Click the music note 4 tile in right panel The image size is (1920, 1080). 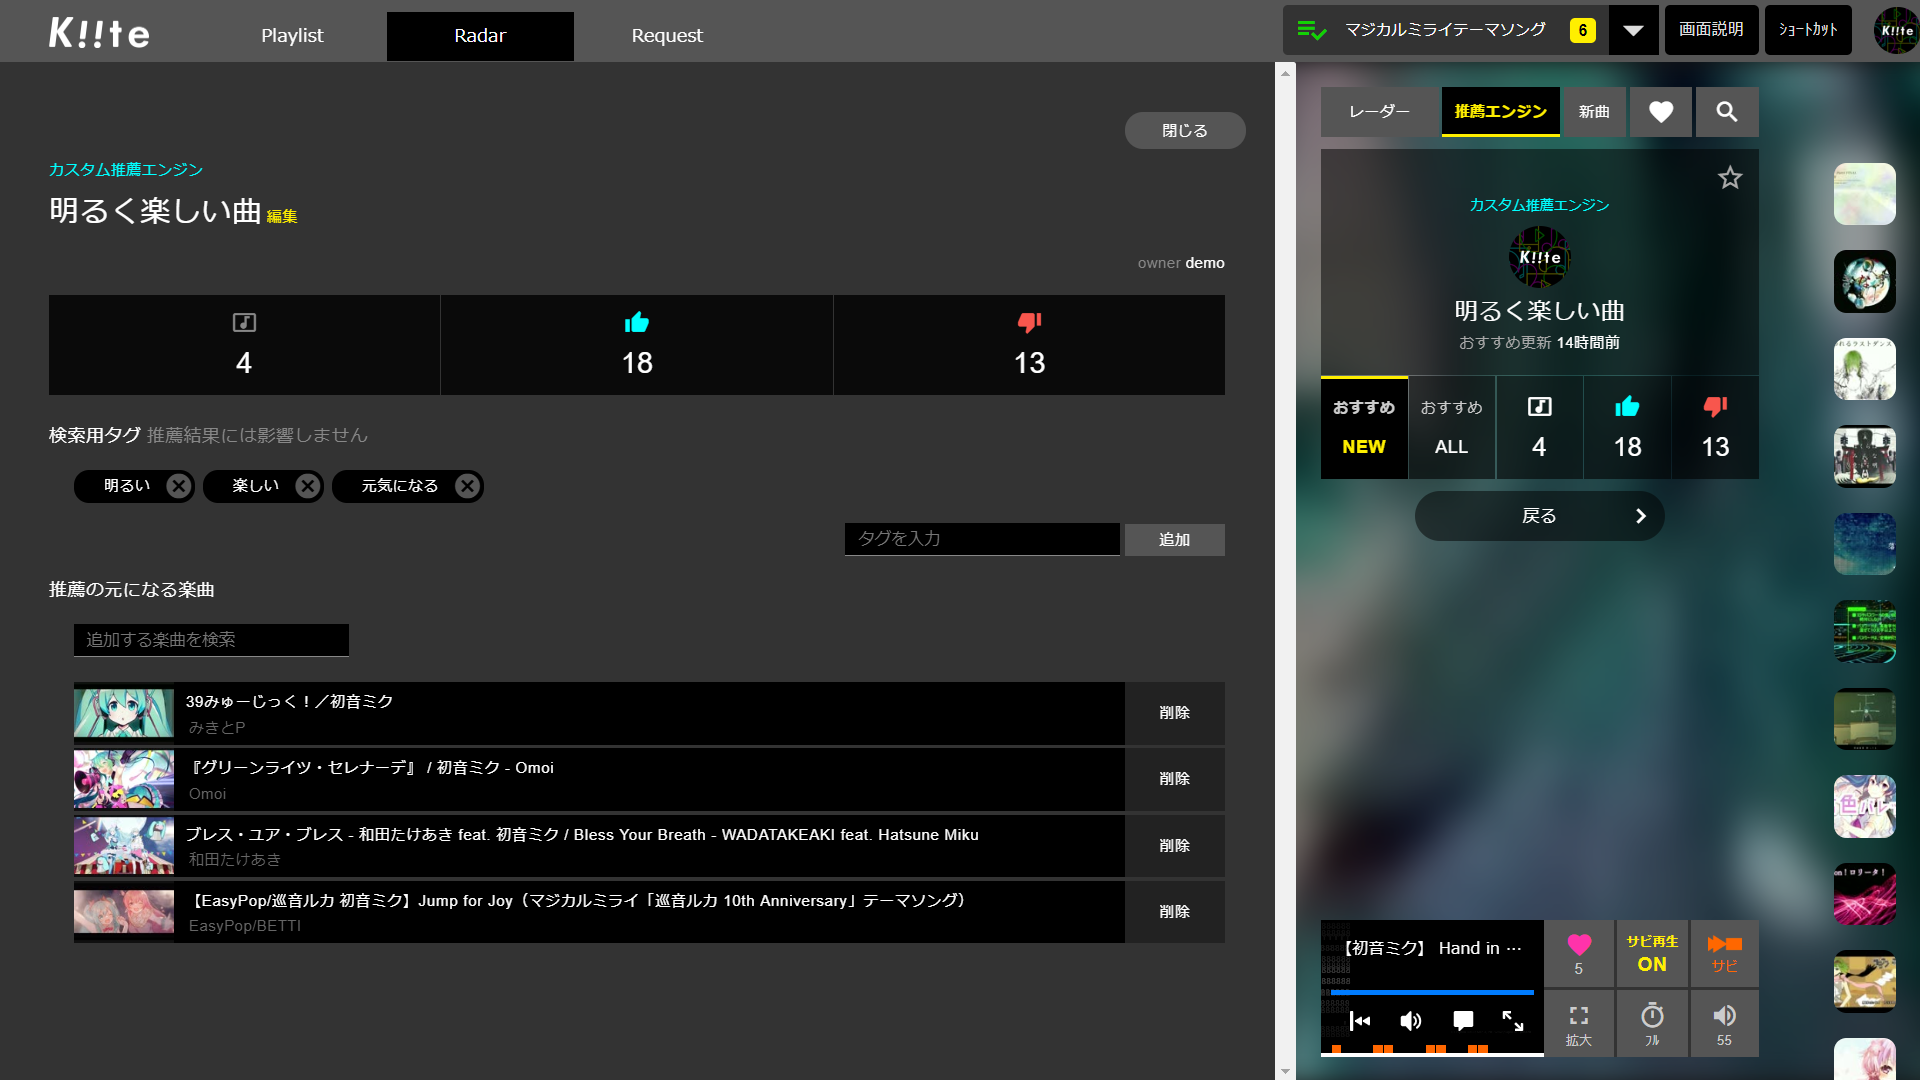coord(1539,428)
